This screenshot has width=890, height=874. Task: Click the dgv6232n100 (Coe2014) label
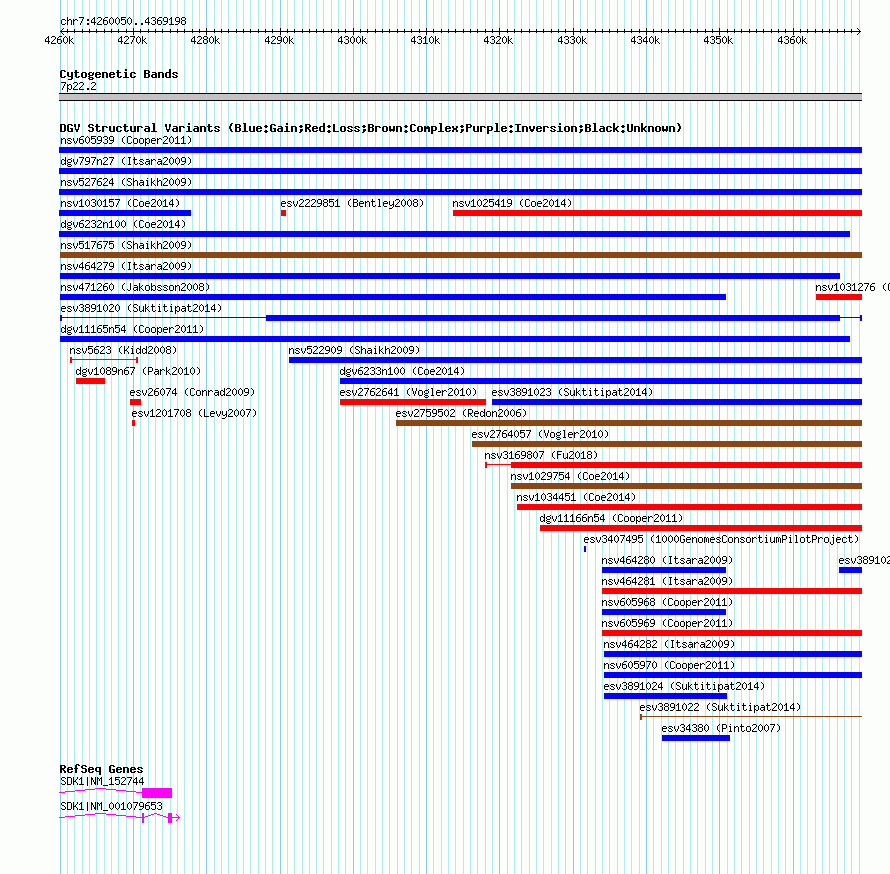123,224
